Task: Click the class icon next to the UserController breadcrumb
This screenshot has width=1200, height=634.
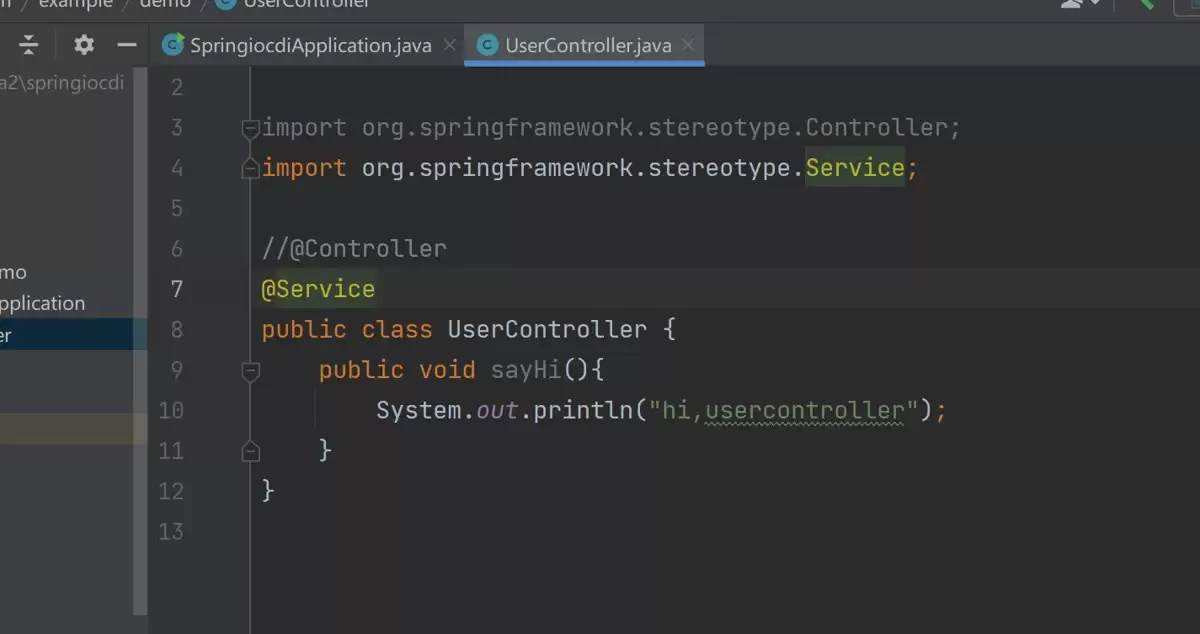Action: click(x=225, y=4)
